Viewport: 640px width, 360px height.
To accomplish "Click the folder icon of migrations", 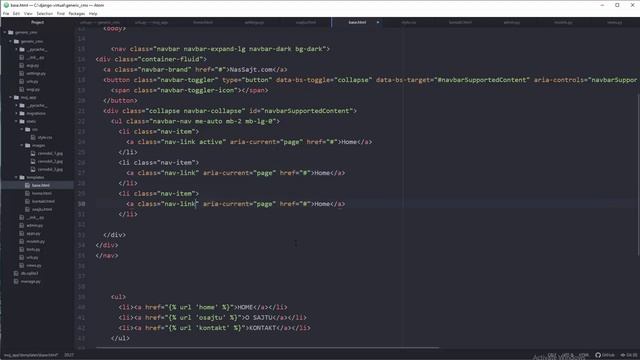I will 22,113.
